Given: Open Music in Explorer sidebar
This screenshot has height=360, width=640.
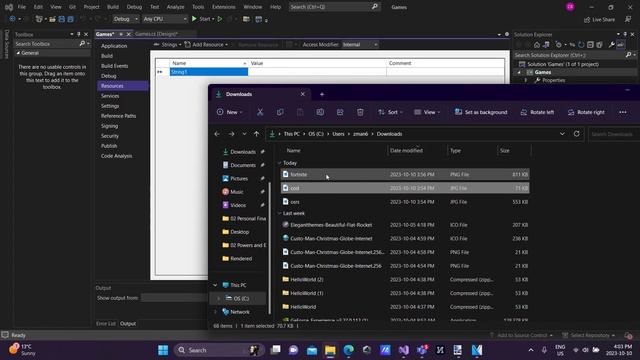Looking at the screenshot, I should (x=236, y=192).
